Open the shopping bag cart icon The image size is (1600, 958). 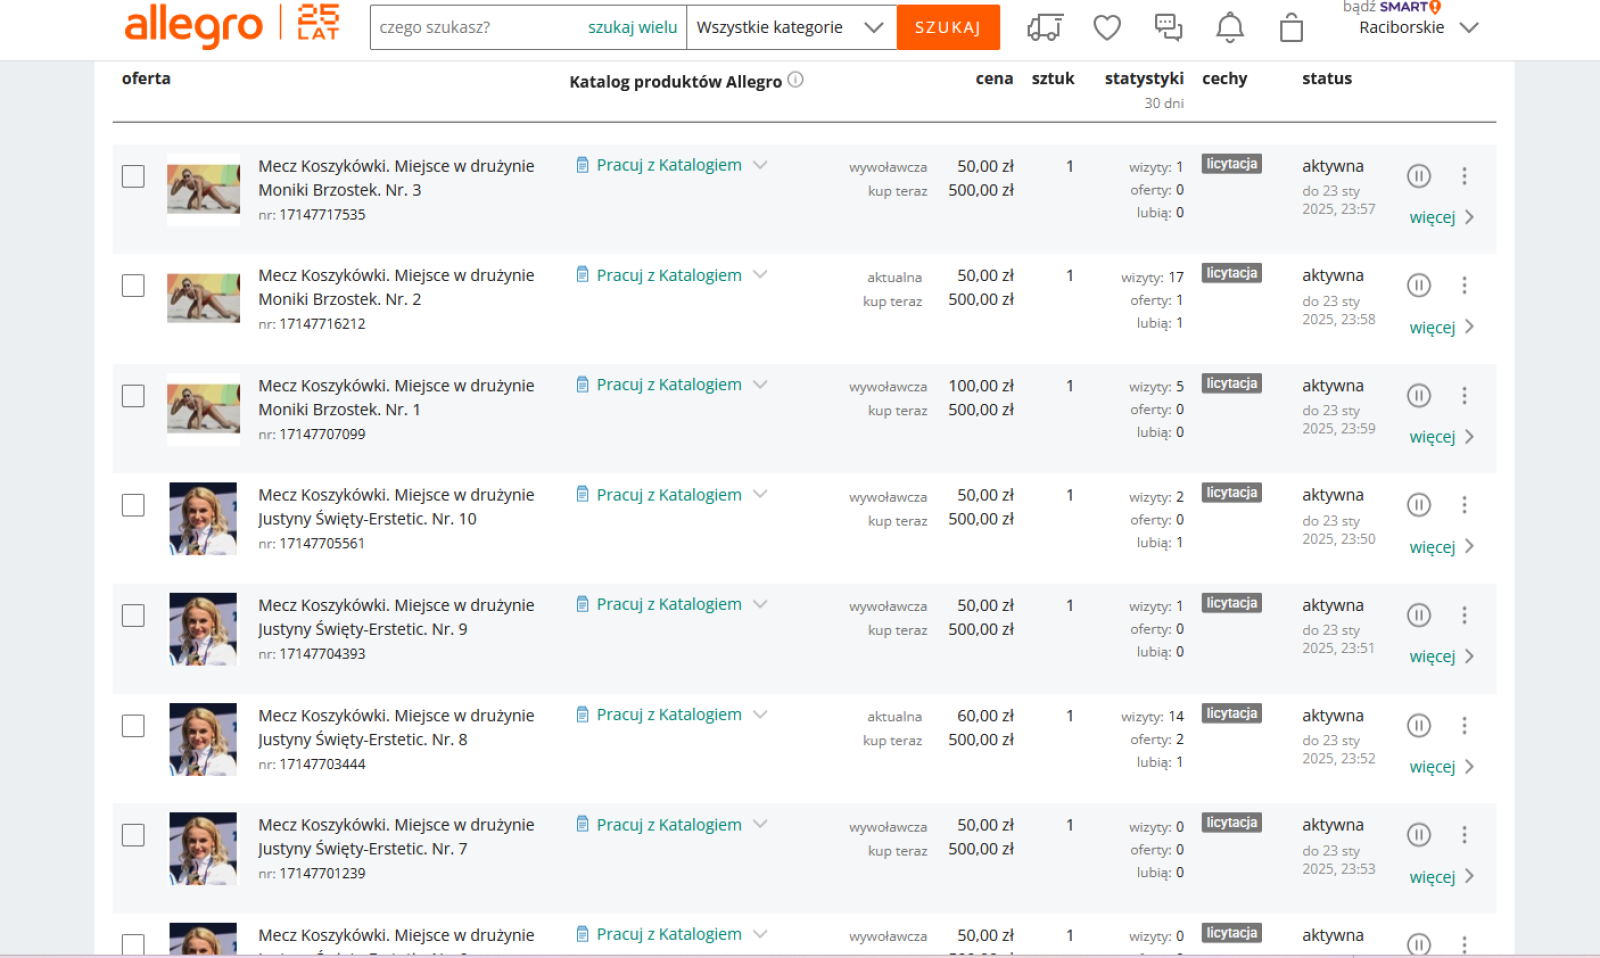[1291, 27]
